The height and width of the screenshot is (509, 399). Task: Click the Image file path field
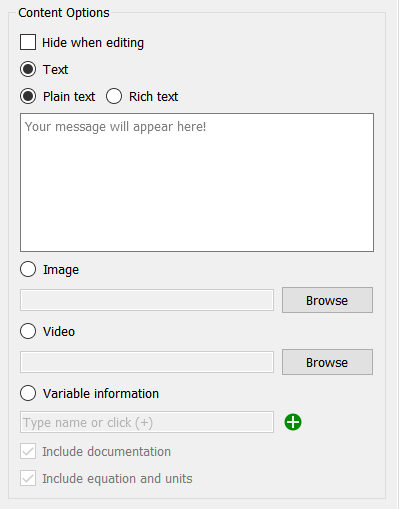pos(147,300)
